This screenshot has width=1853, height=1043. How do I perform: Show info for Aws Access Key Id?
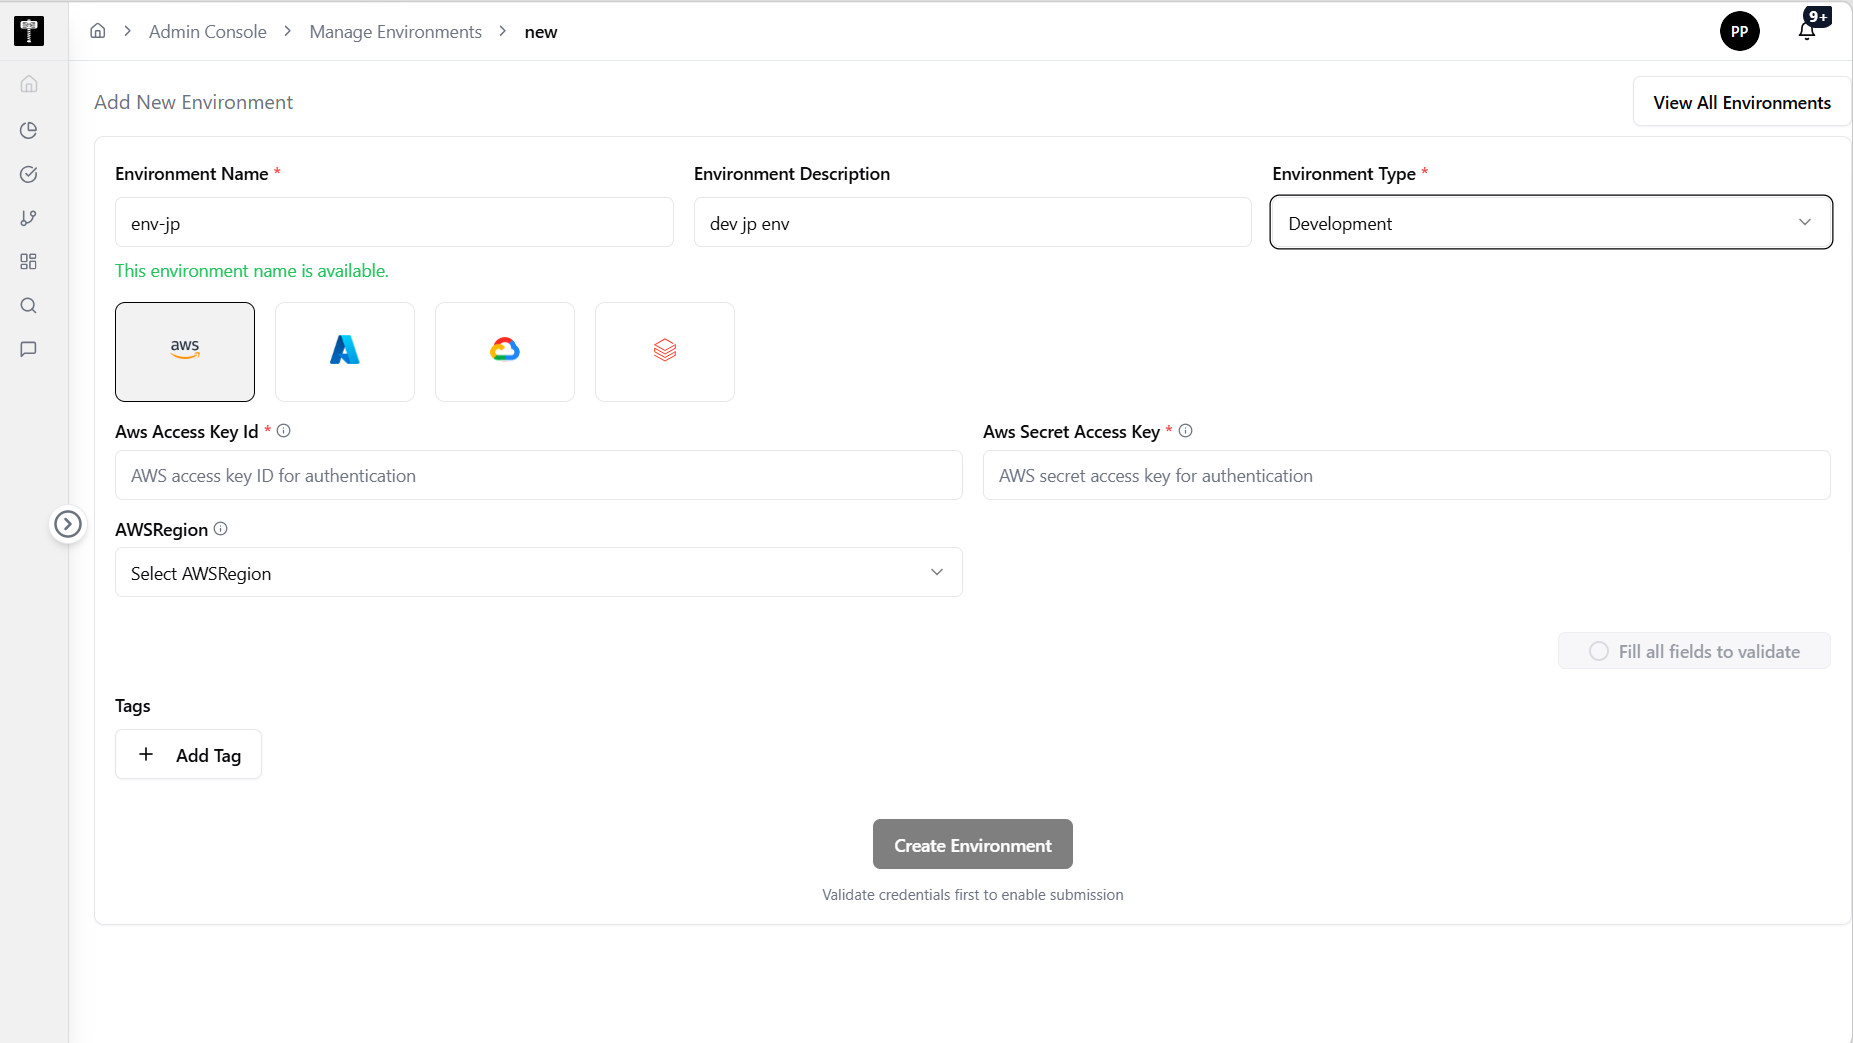[x=284, y=431]
